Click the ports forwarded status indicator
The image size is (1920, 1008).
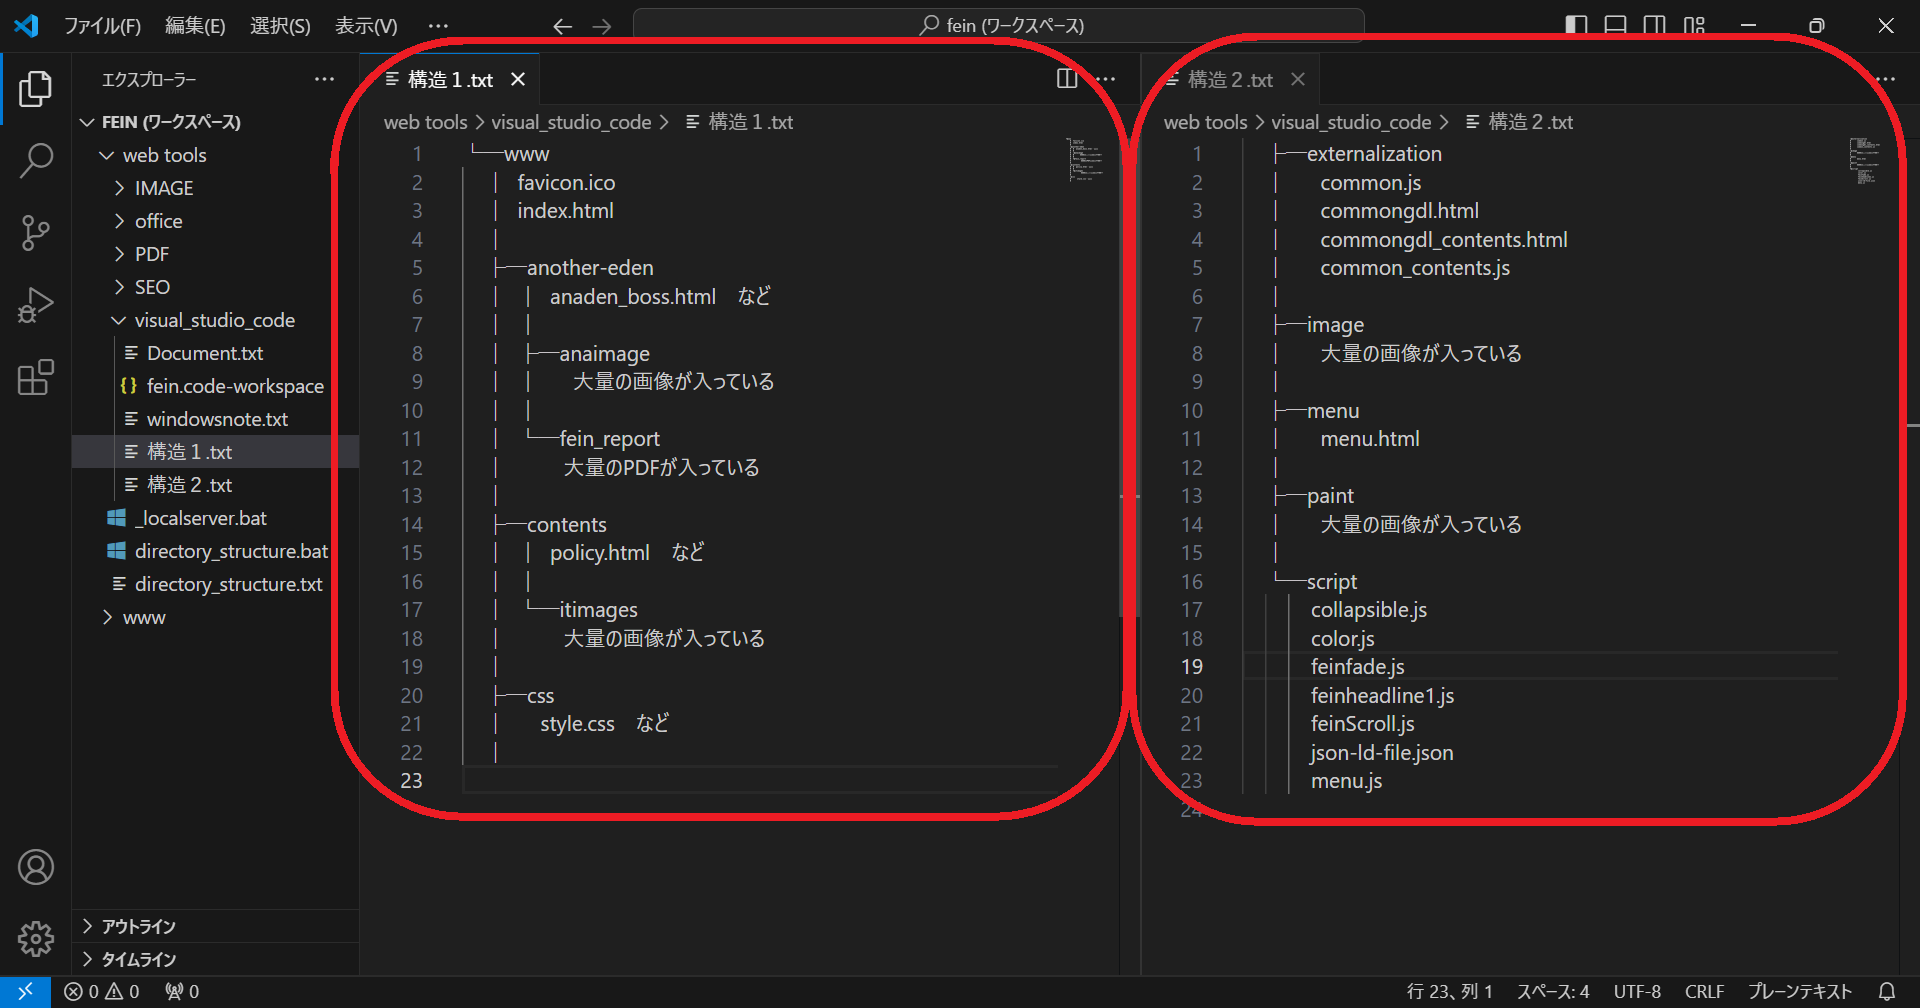[x=182, y=992]
